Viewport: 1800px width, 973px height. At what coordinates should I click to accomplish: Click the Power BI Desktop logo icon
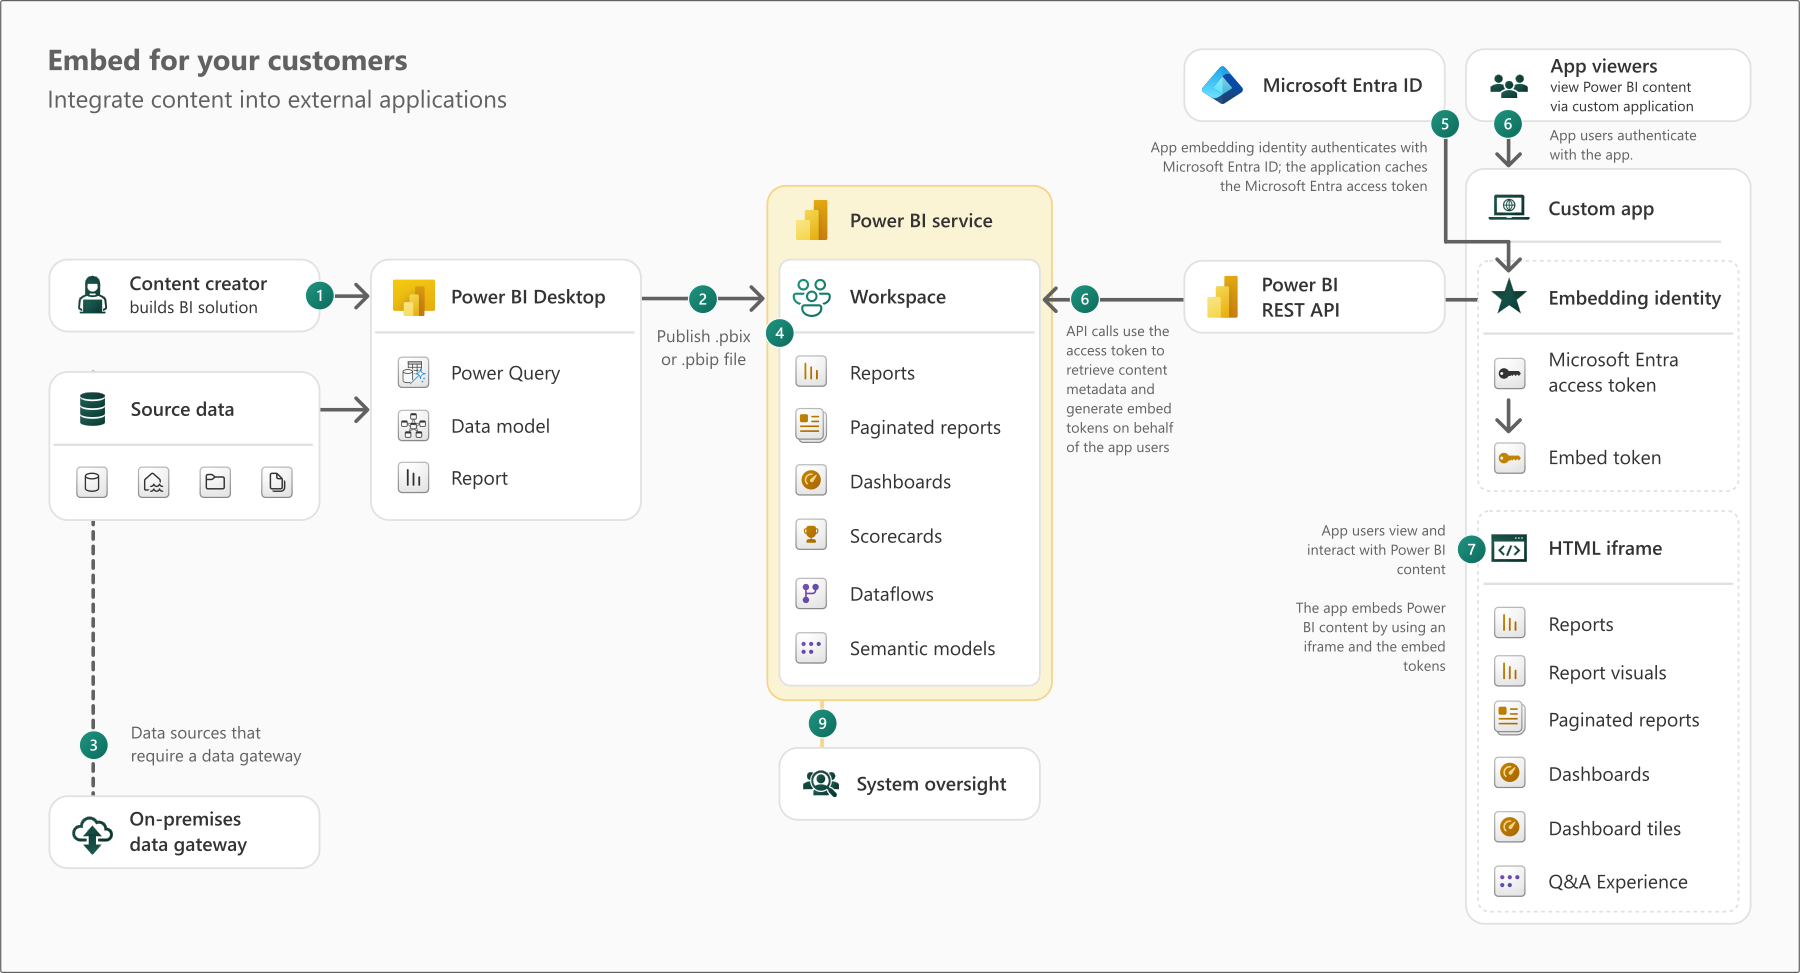(x=414, y=297)
